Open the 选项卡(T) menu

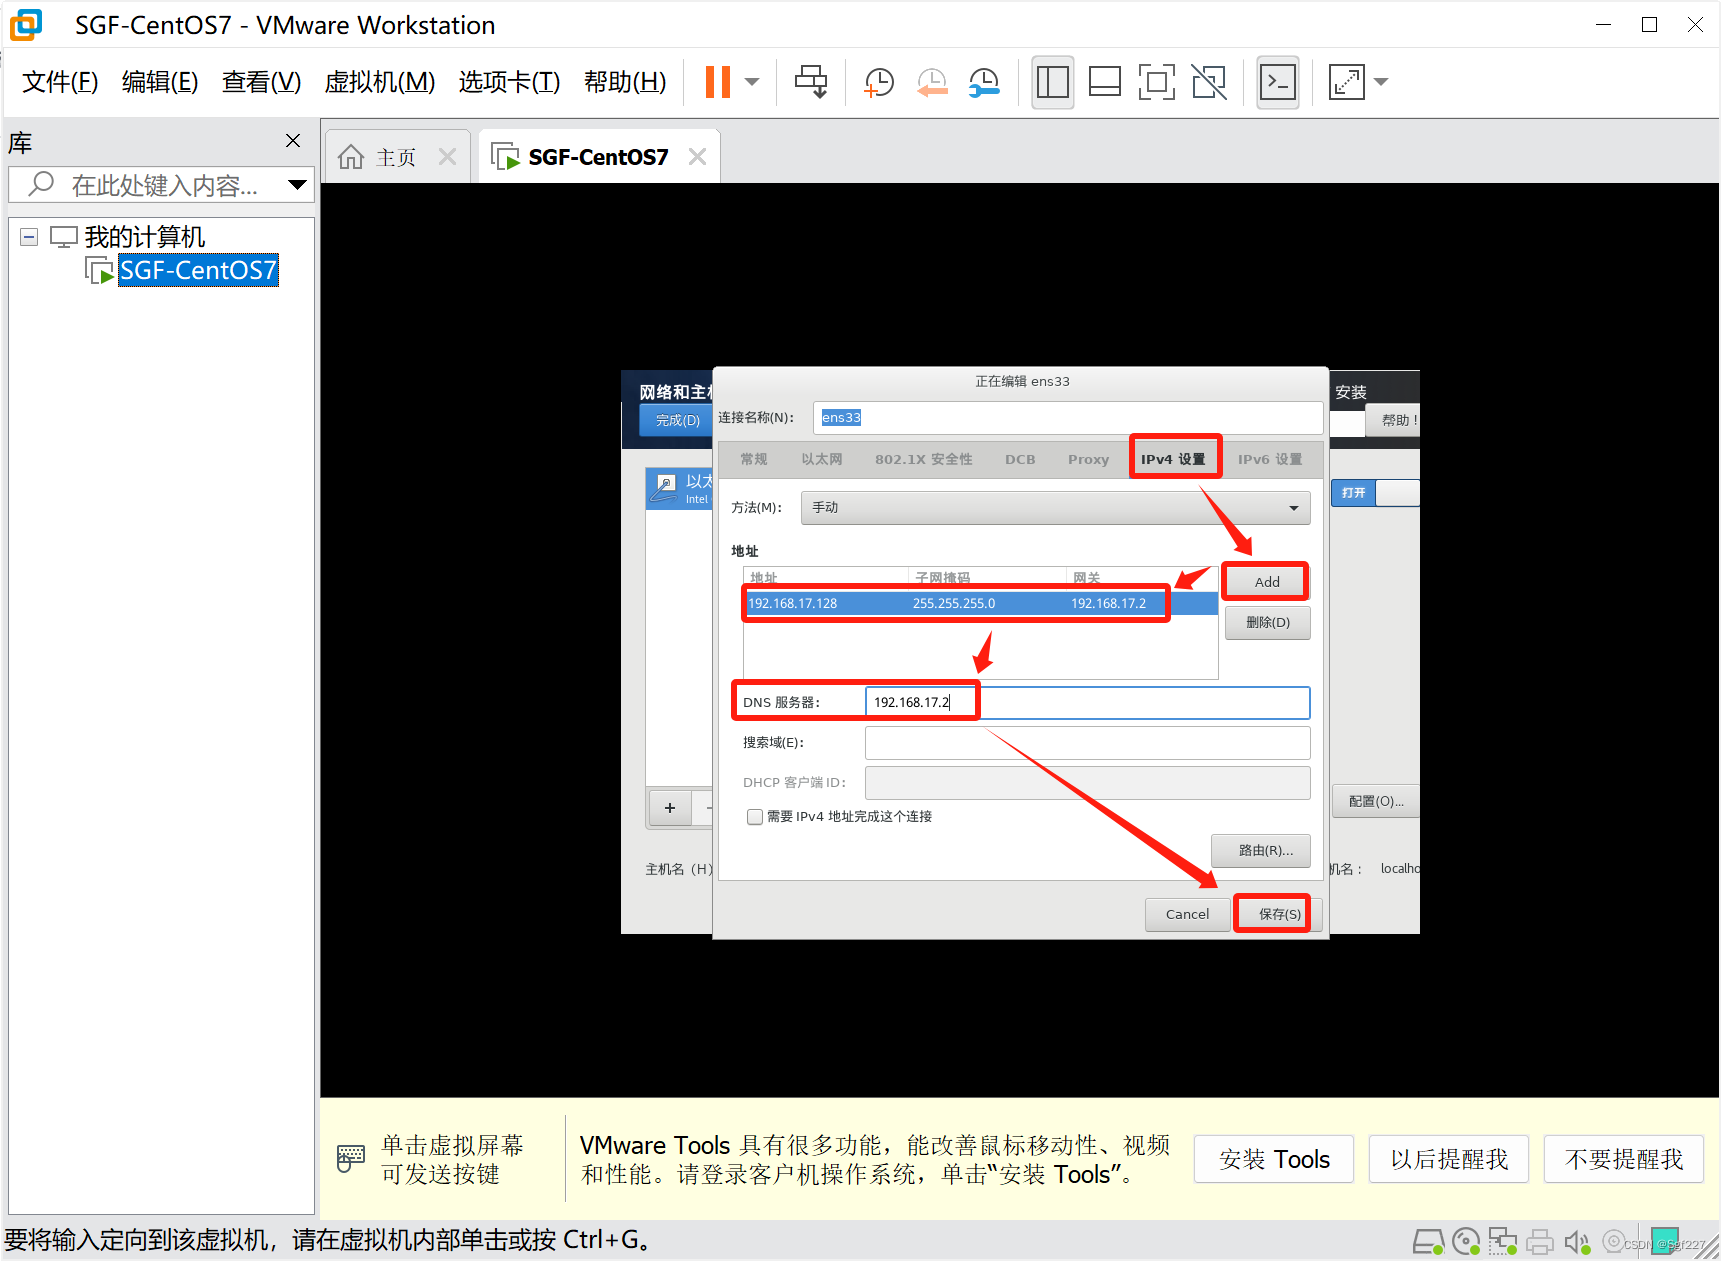[509, 82]
